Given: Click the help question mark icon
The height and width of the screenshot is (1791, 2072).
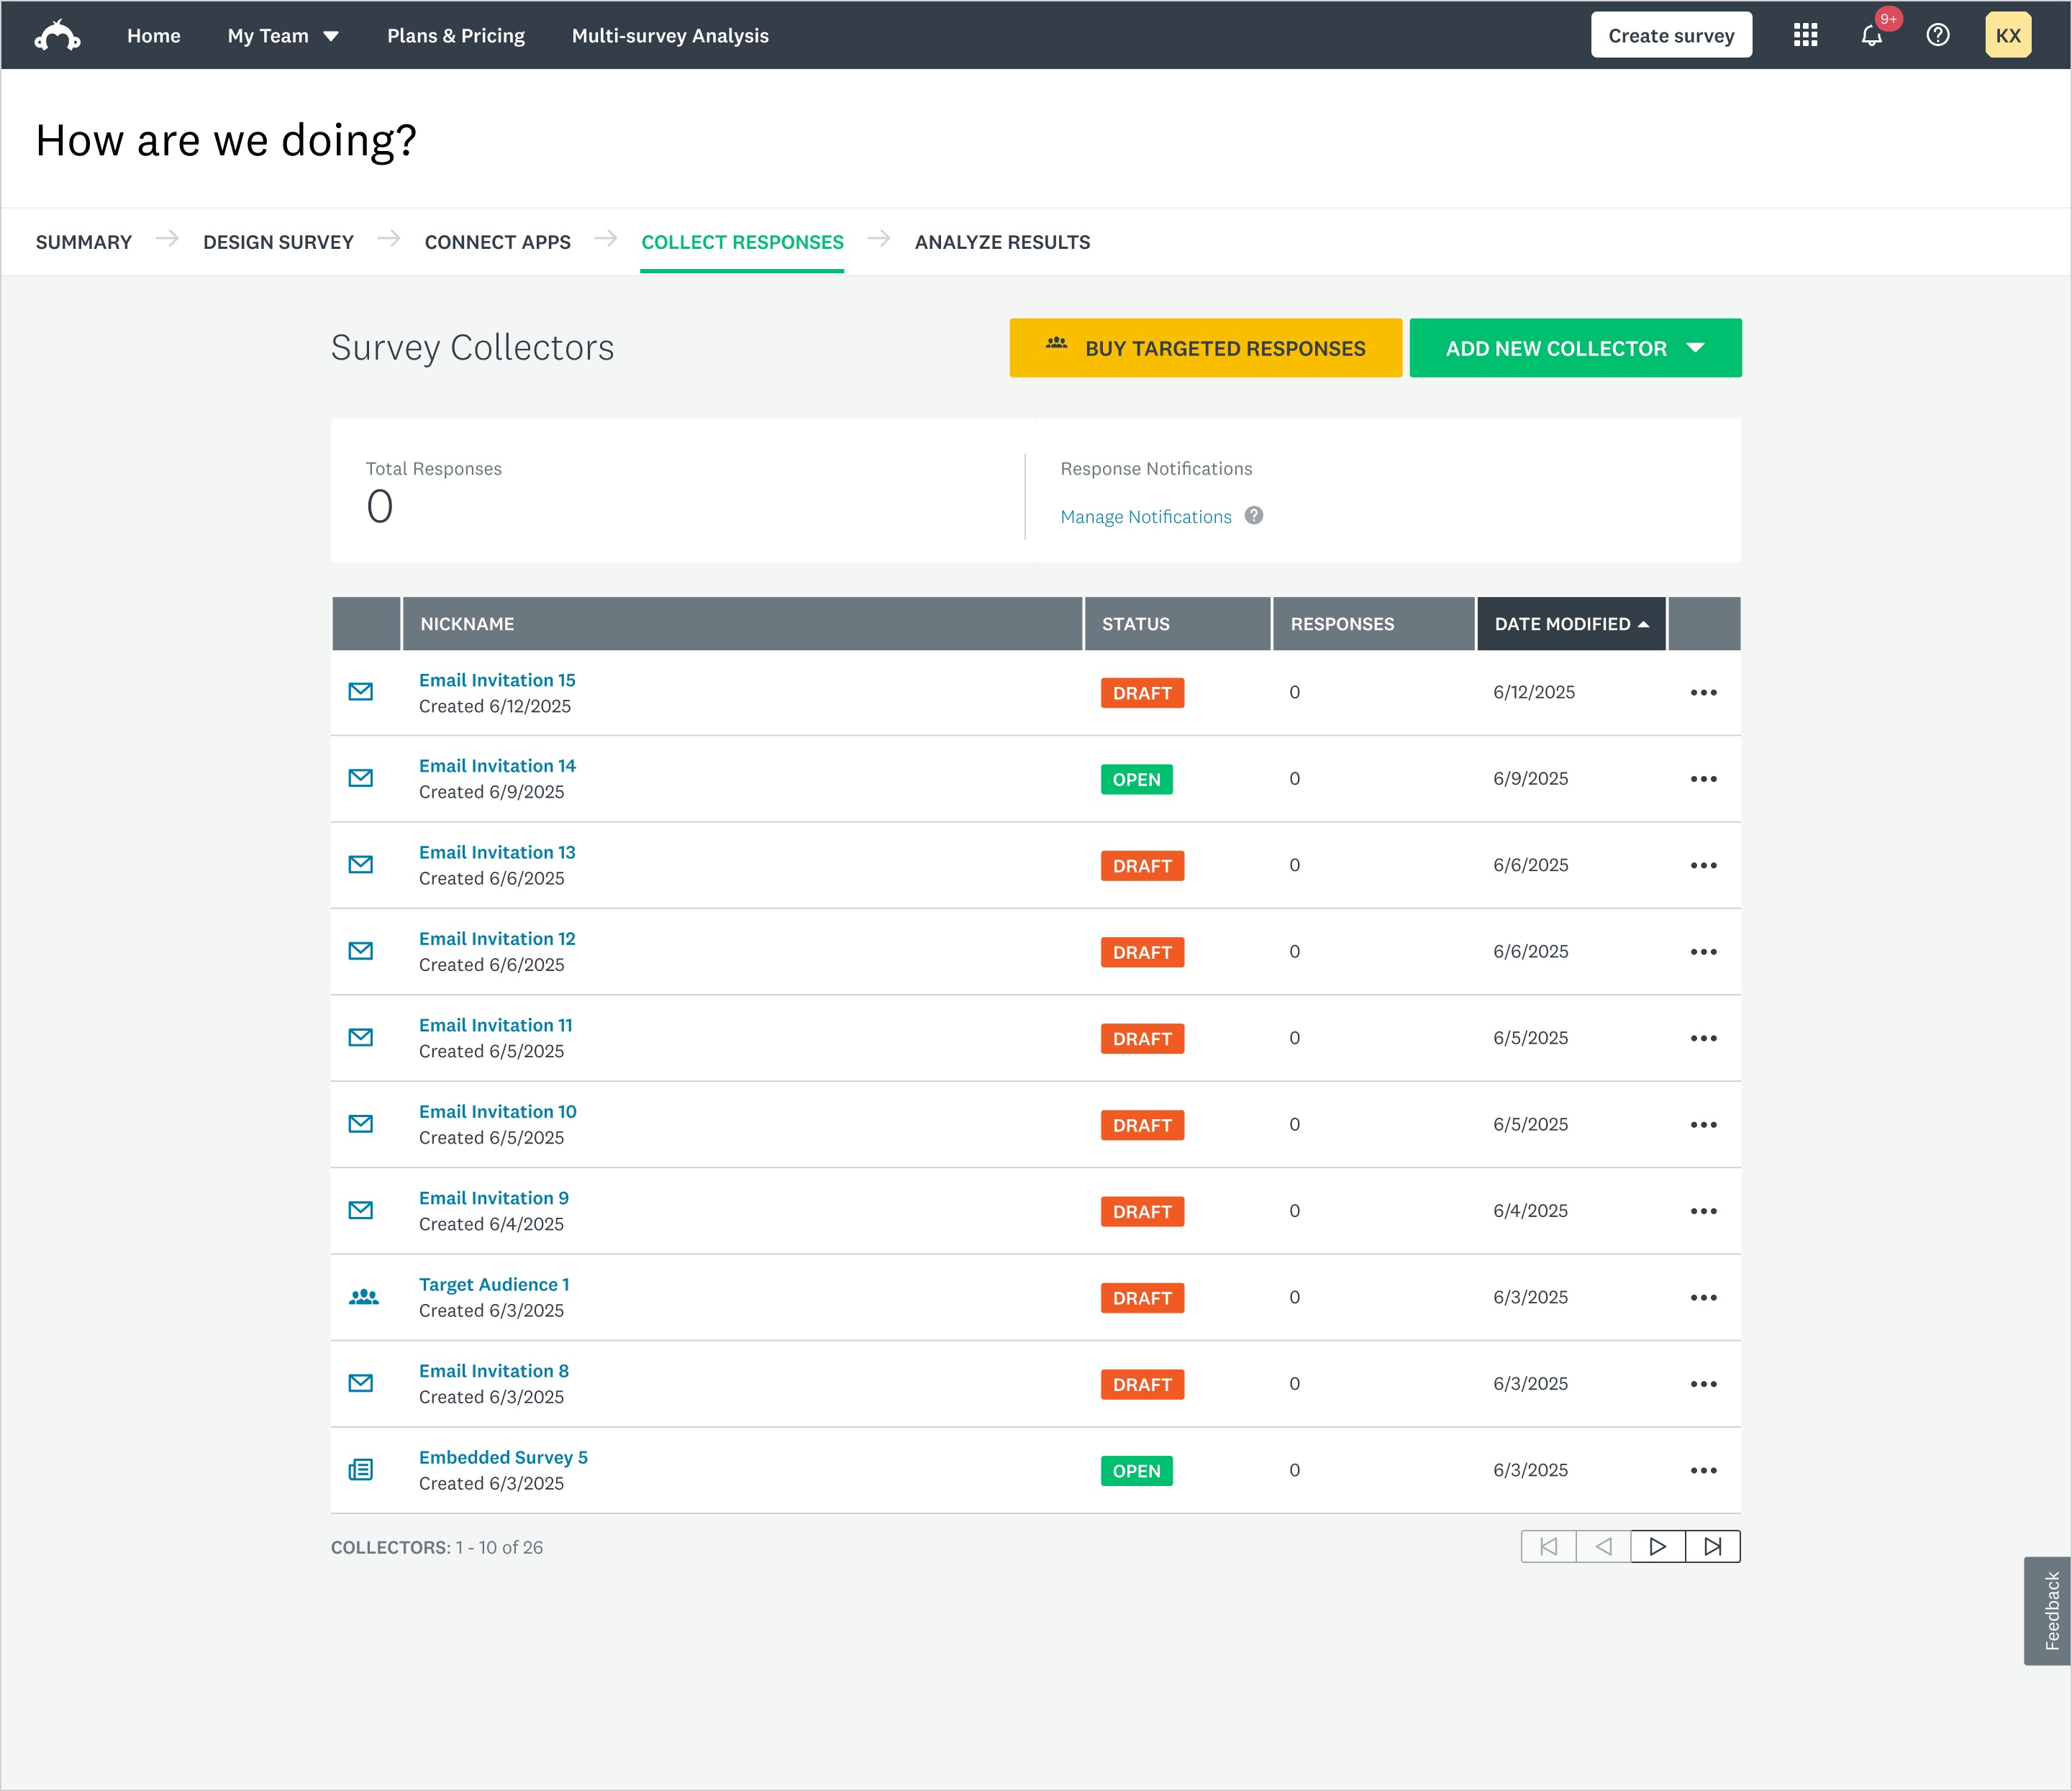Looking at the screenshot, I should [1937, 36].
